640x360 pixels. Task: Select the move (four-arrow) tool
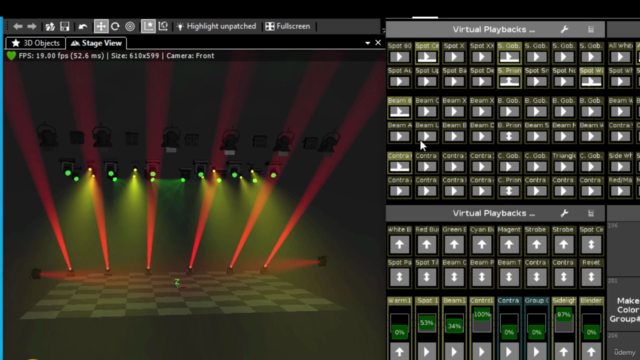(x=100, y=27)
